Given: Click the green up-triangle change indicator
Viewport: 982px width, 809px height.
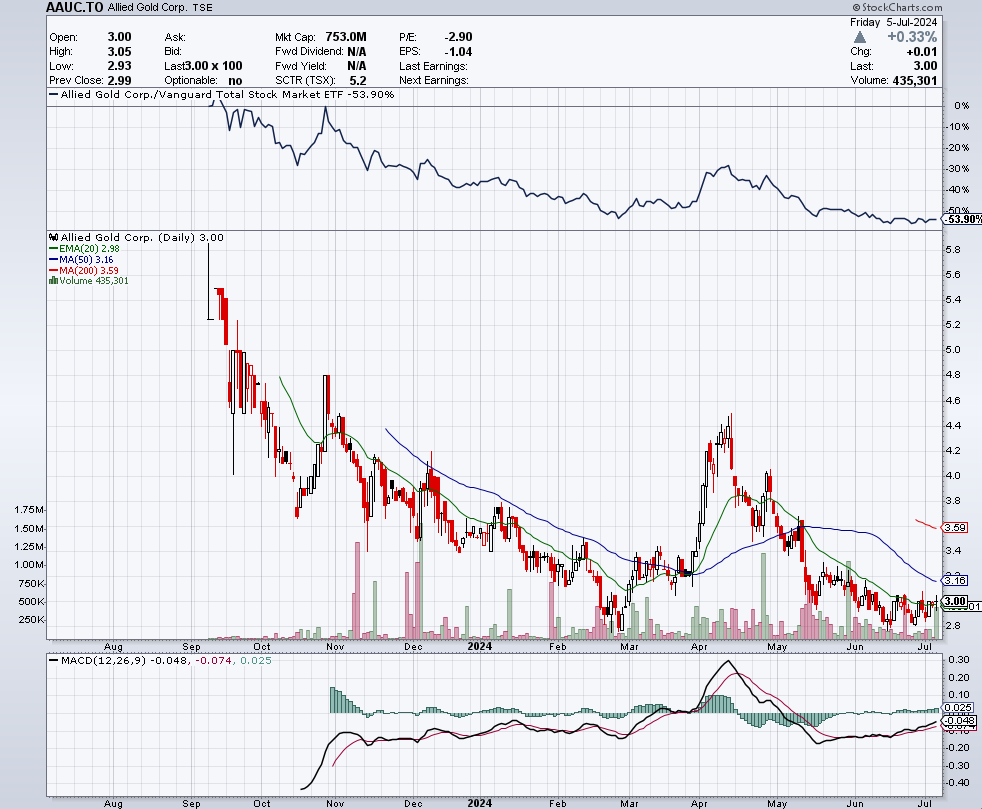Looking at the screenshot, I should 860,37.
